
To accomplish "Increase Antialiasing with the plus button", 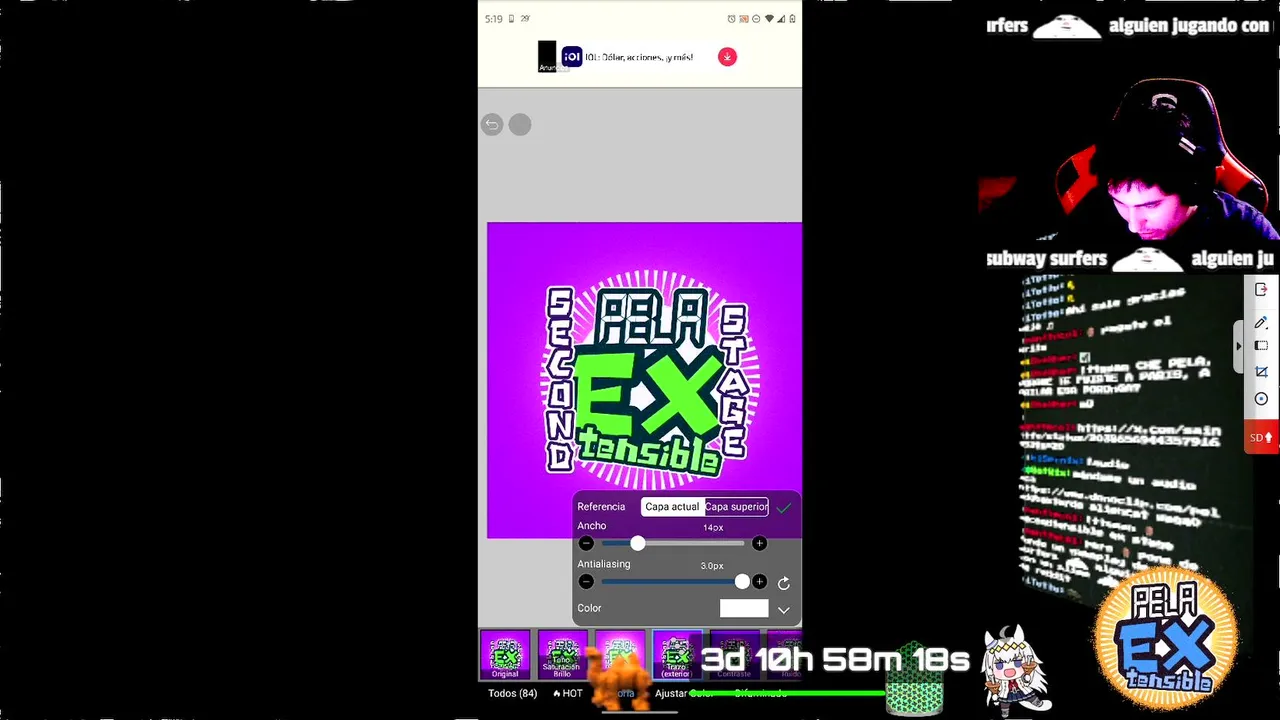I will [759, 582].
